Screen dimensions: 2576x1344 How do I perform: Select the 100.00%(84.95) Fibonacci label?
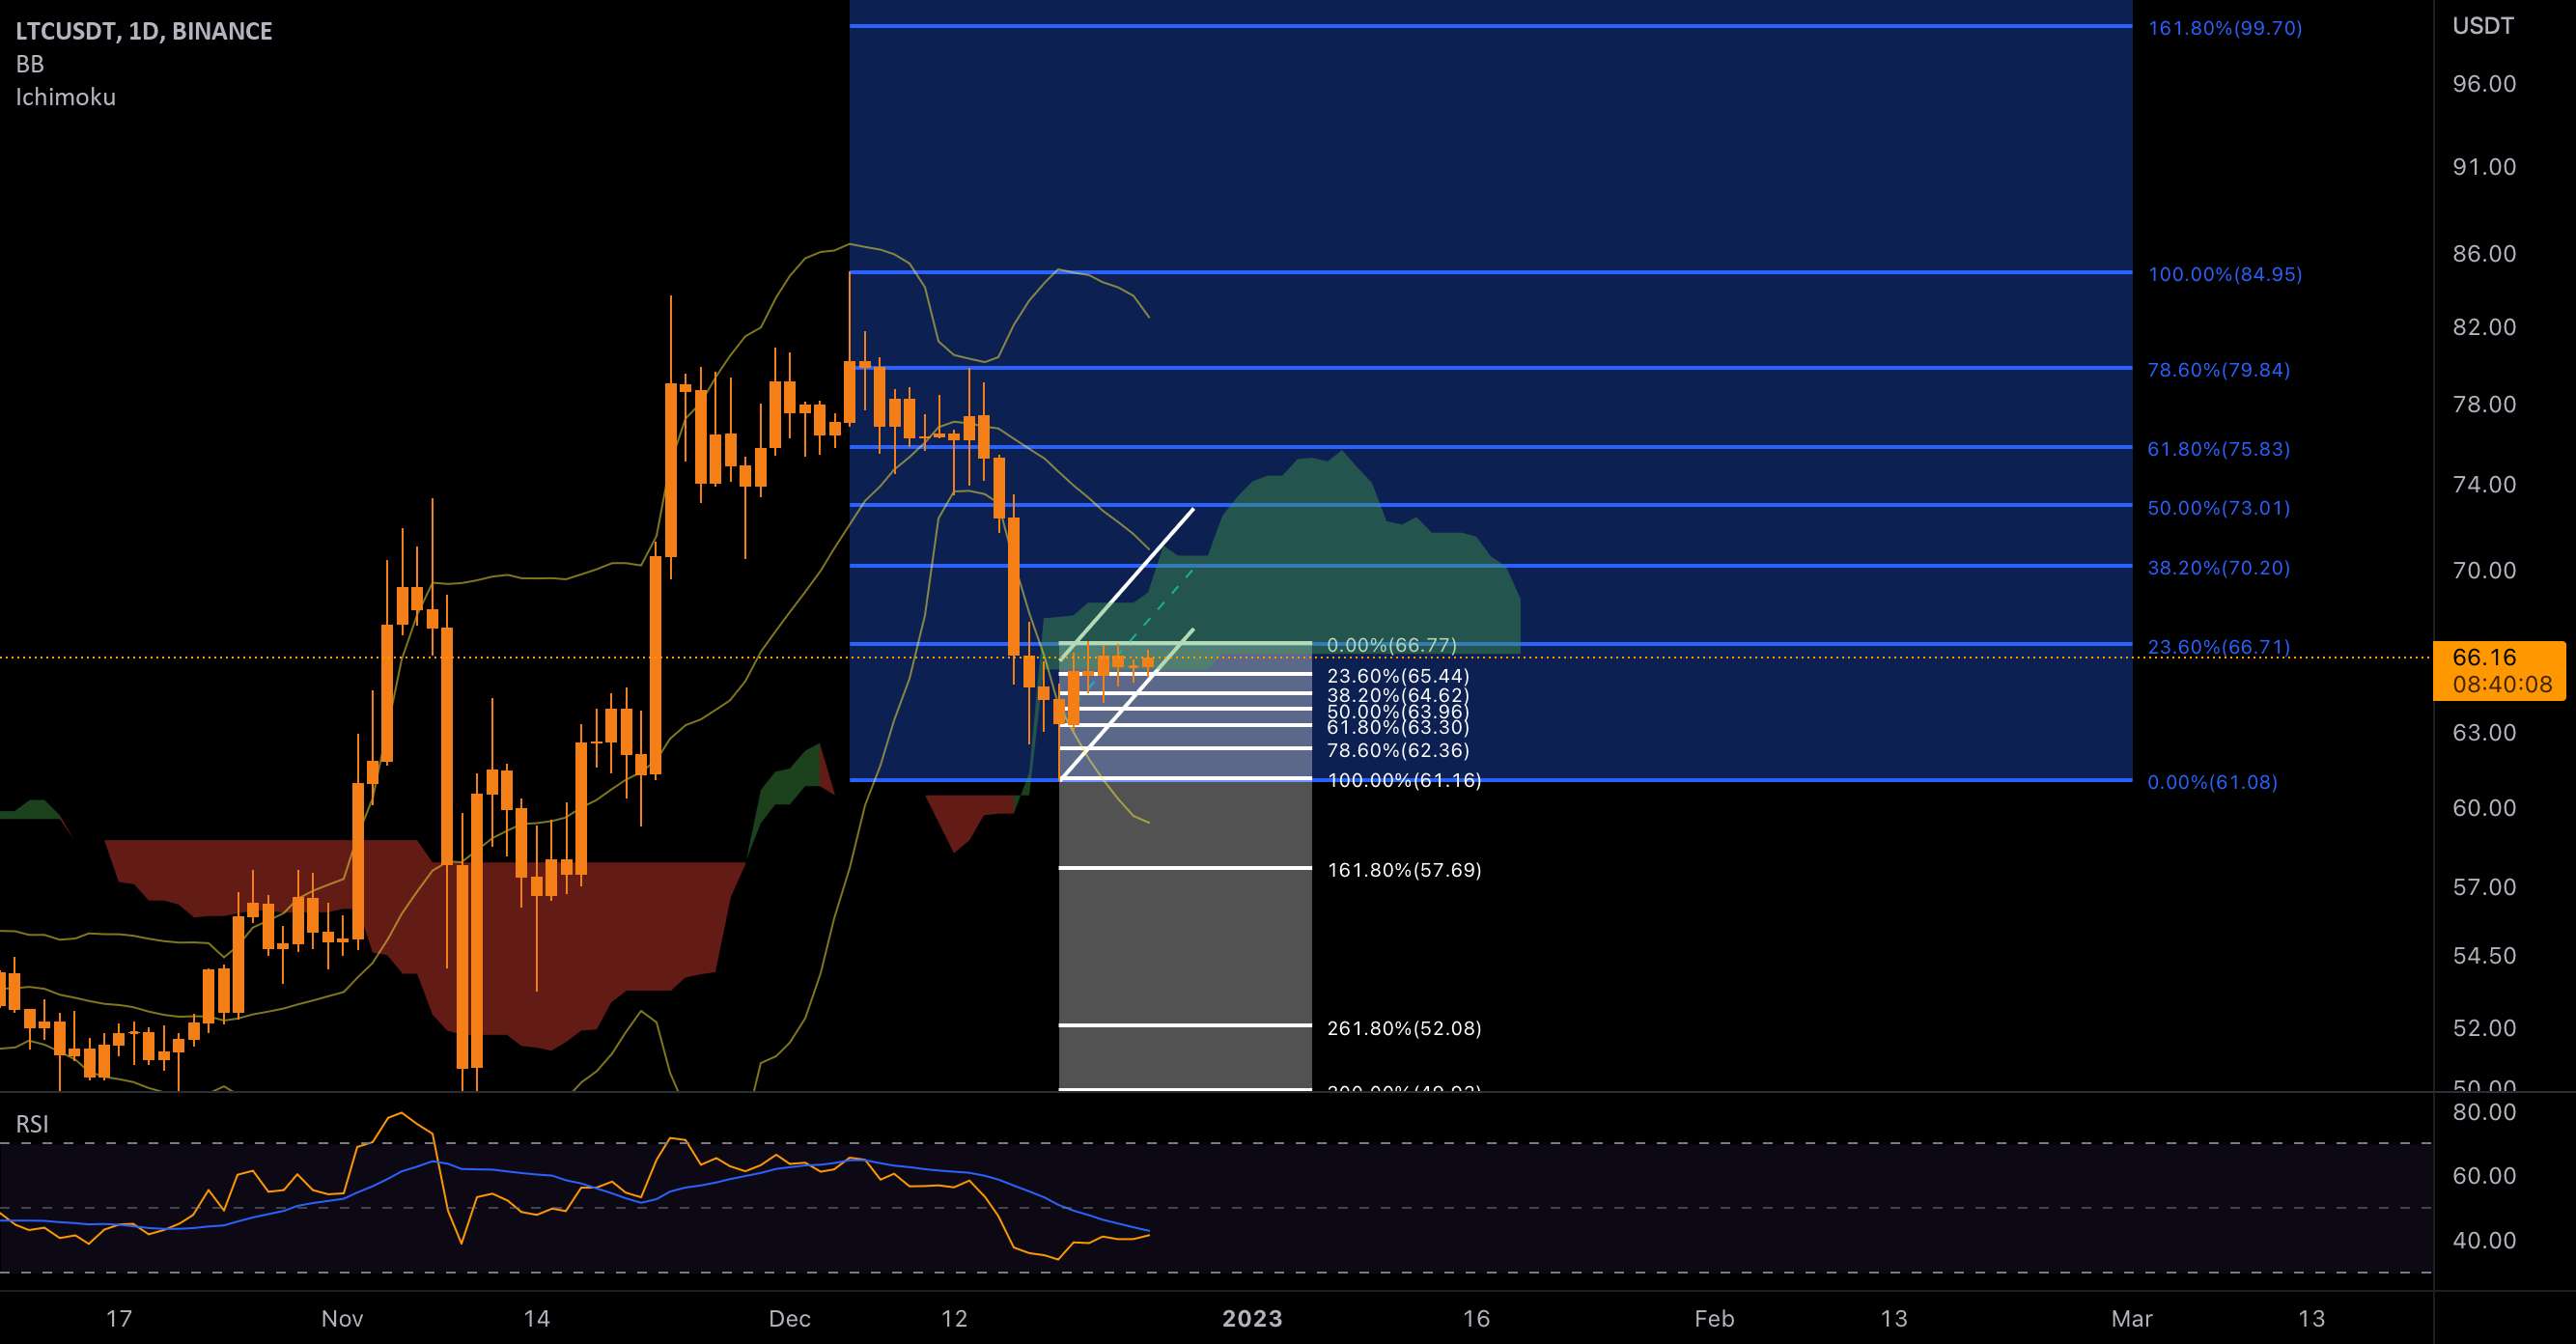2225,274
